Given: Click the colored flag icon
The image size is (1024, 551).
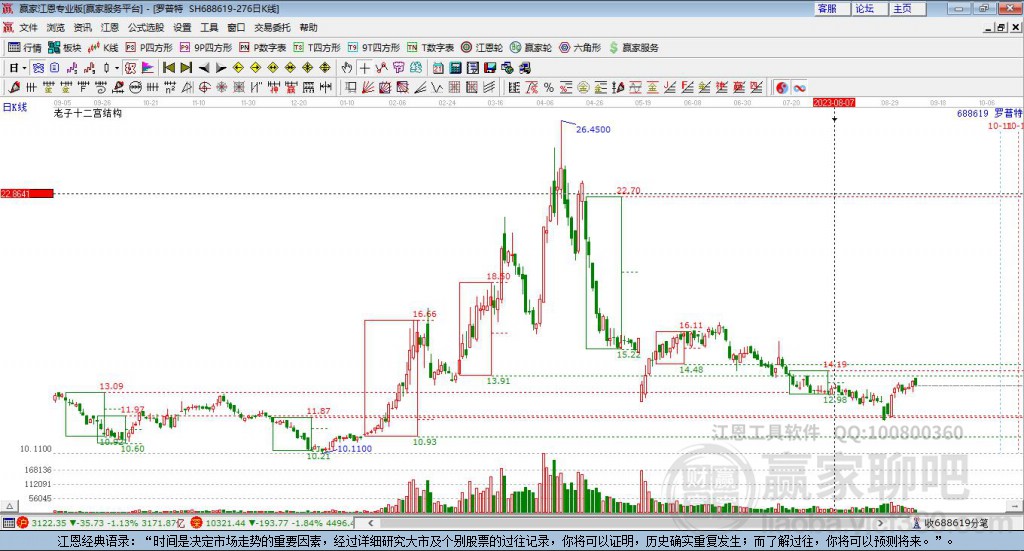Looking at the screenshot, I should tap(148, 68).
